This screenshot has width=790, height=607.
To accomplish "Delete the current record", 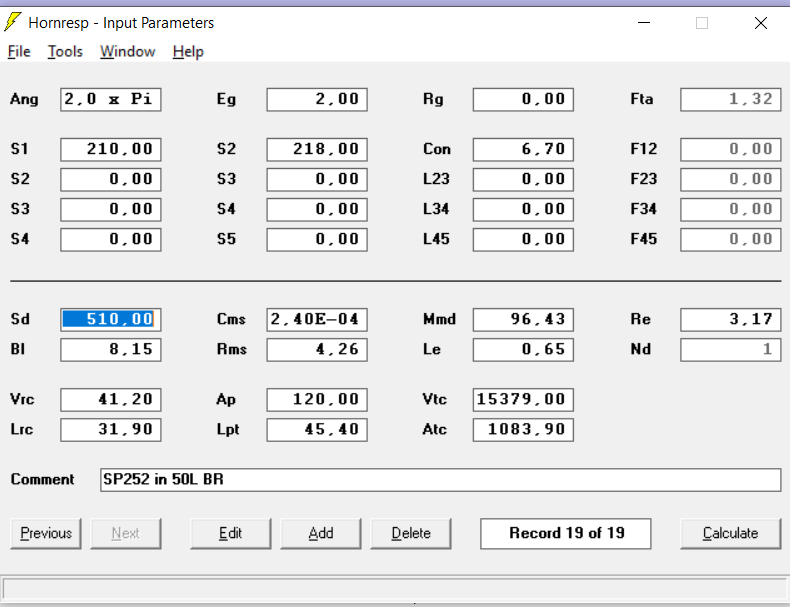I will pos(411,533).
